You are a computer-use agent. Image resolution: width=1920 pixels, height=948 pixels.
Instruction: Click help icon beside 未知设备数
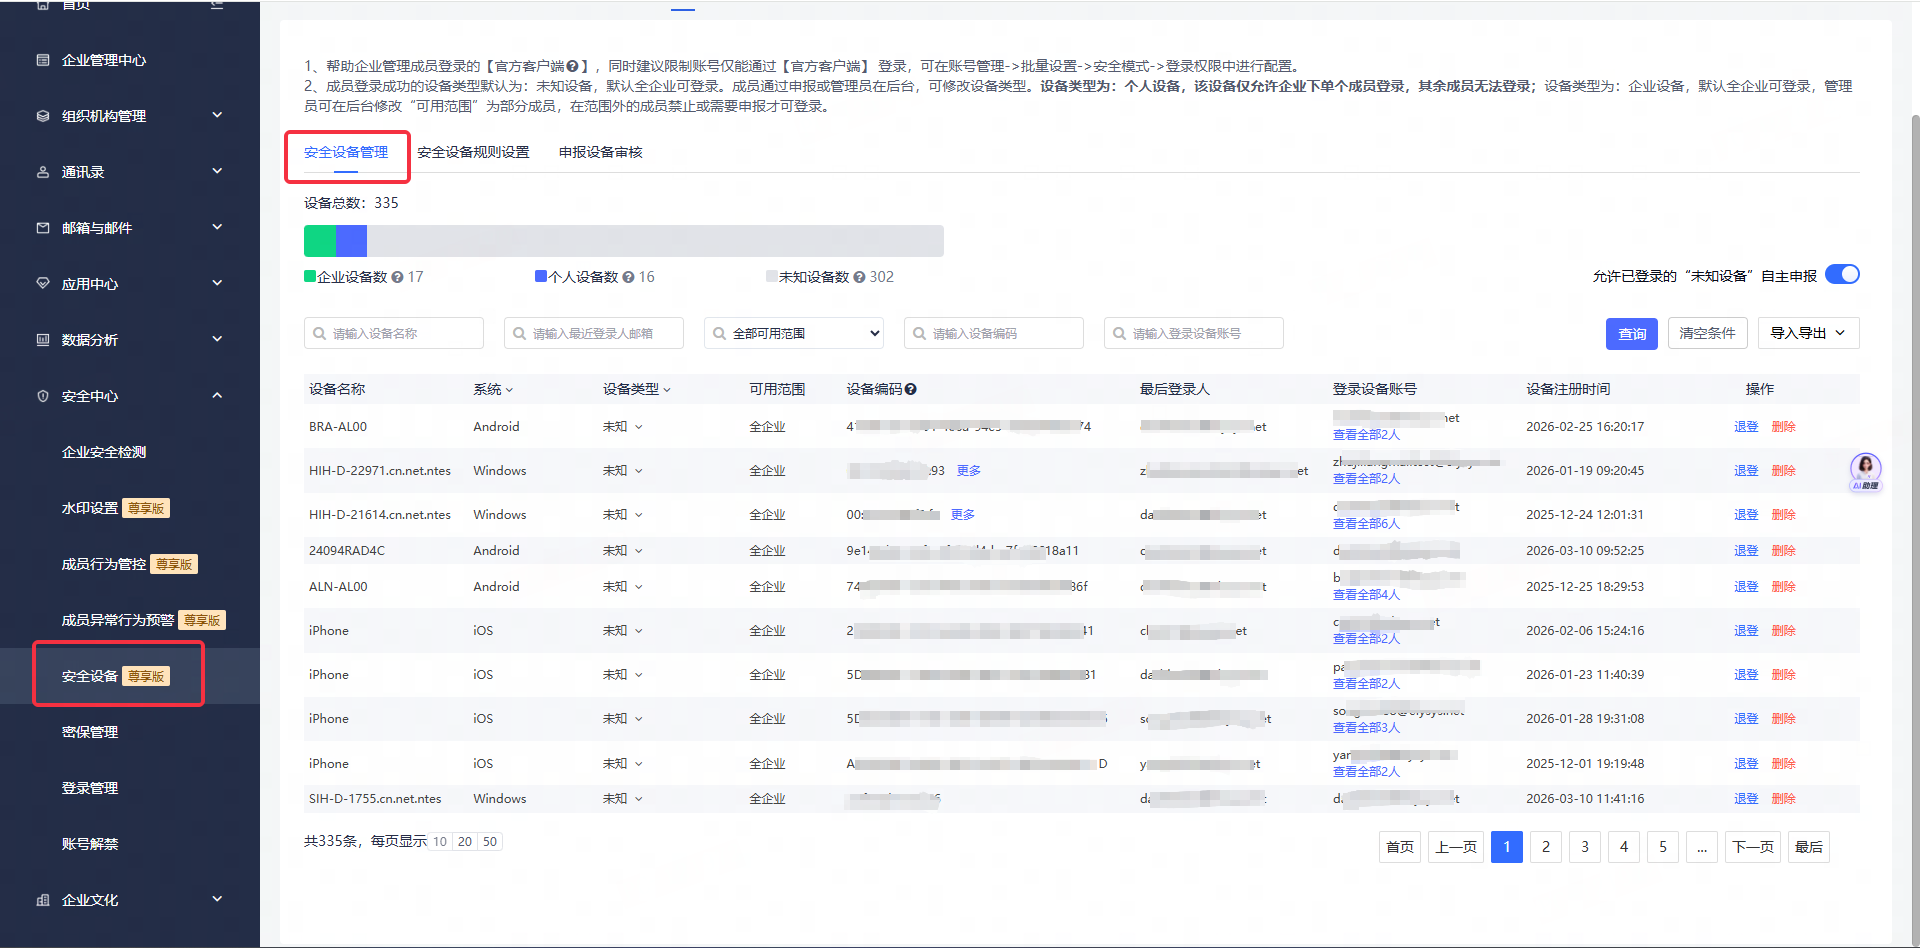click(859, 277)
